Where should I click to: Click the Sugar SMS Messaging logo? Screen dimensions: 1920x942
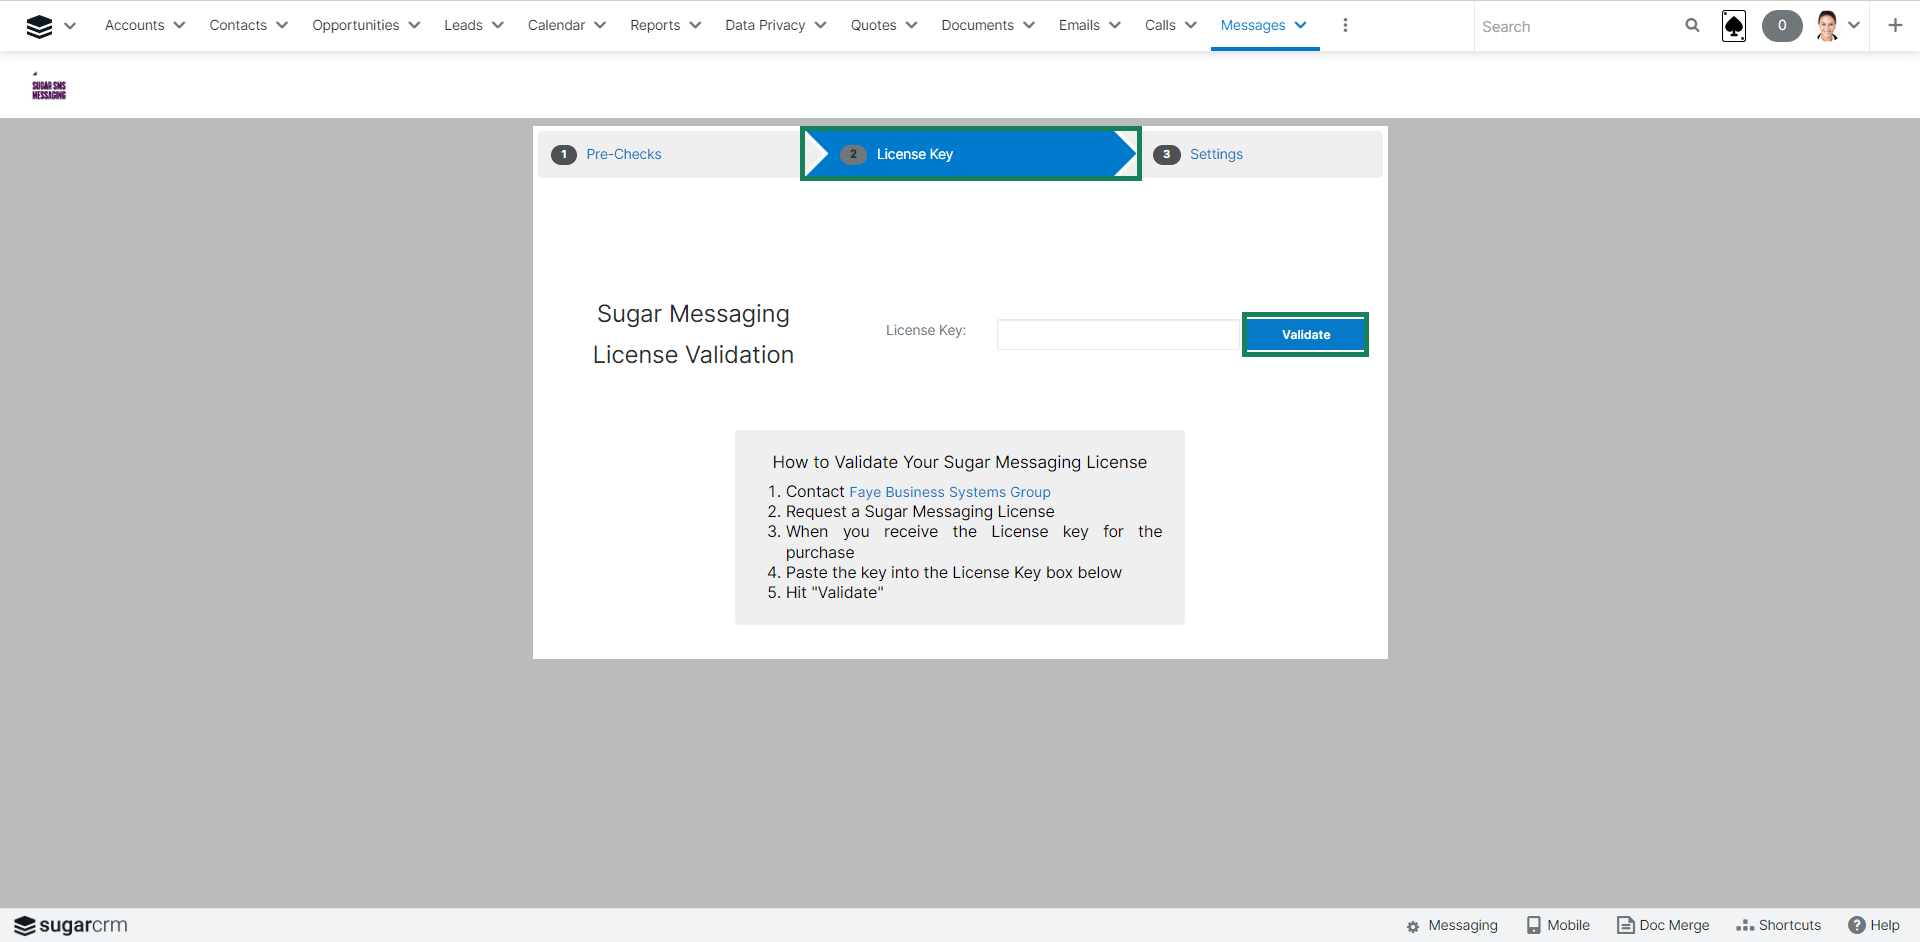(x=49, y=89)
